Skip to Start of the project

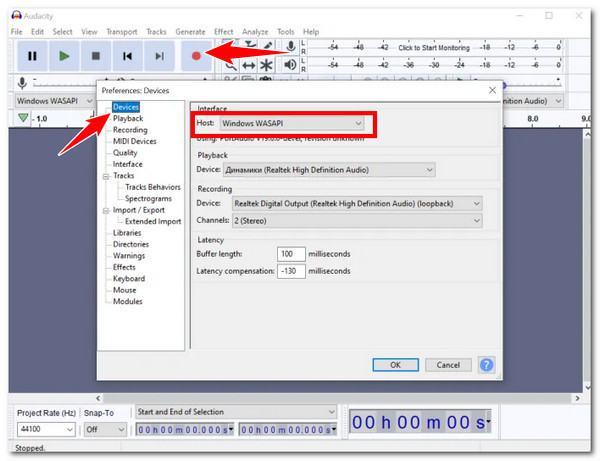point(127,56)
